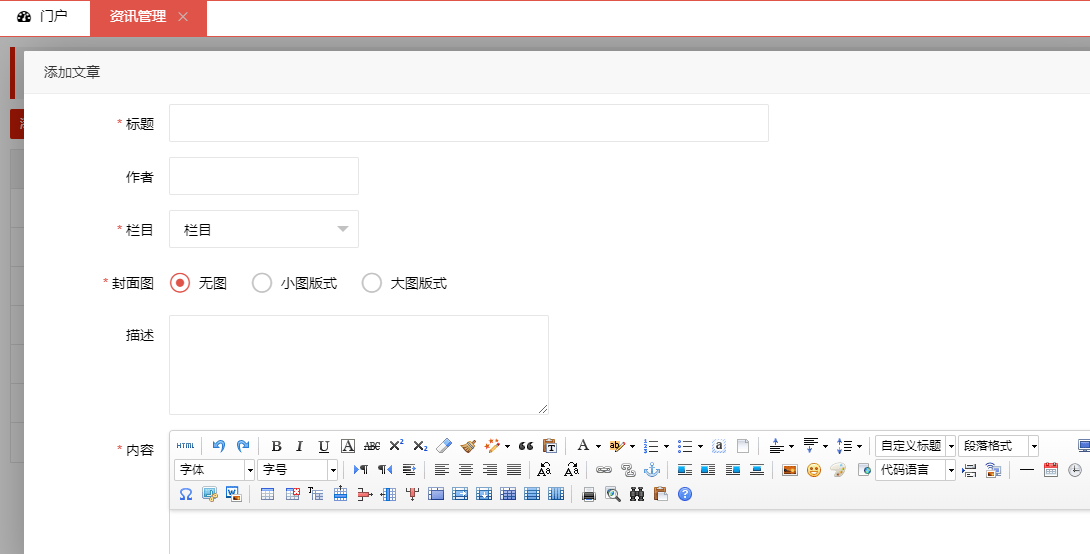This screenshot has width=1090, height=554.
Task: Click the undo arrow icon
Action: [219, 446]
